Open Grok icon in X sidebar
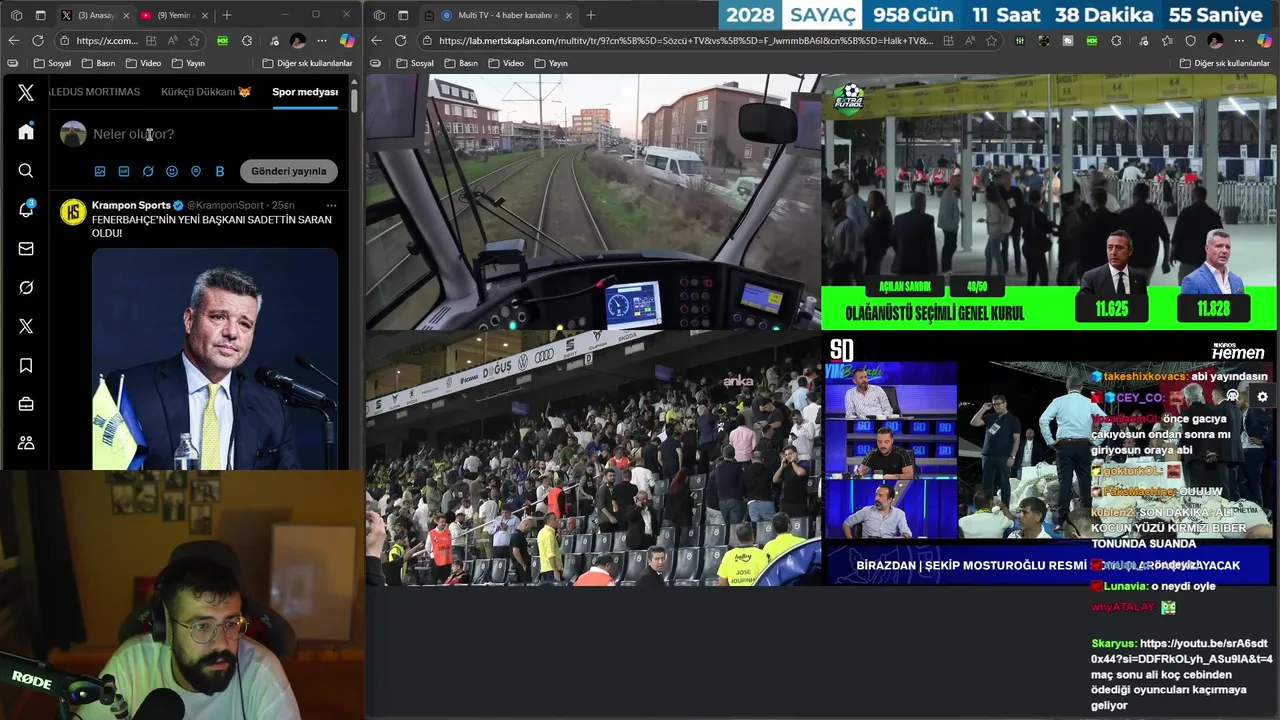Screen dimensions: 1280x720 coord(26,288)
